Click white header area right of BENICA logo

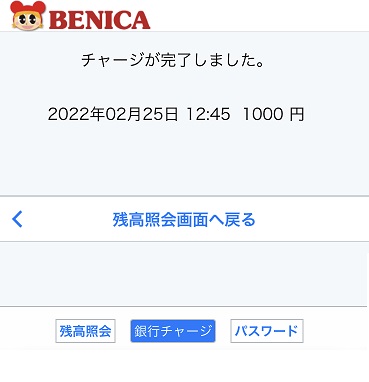point(258,16)
